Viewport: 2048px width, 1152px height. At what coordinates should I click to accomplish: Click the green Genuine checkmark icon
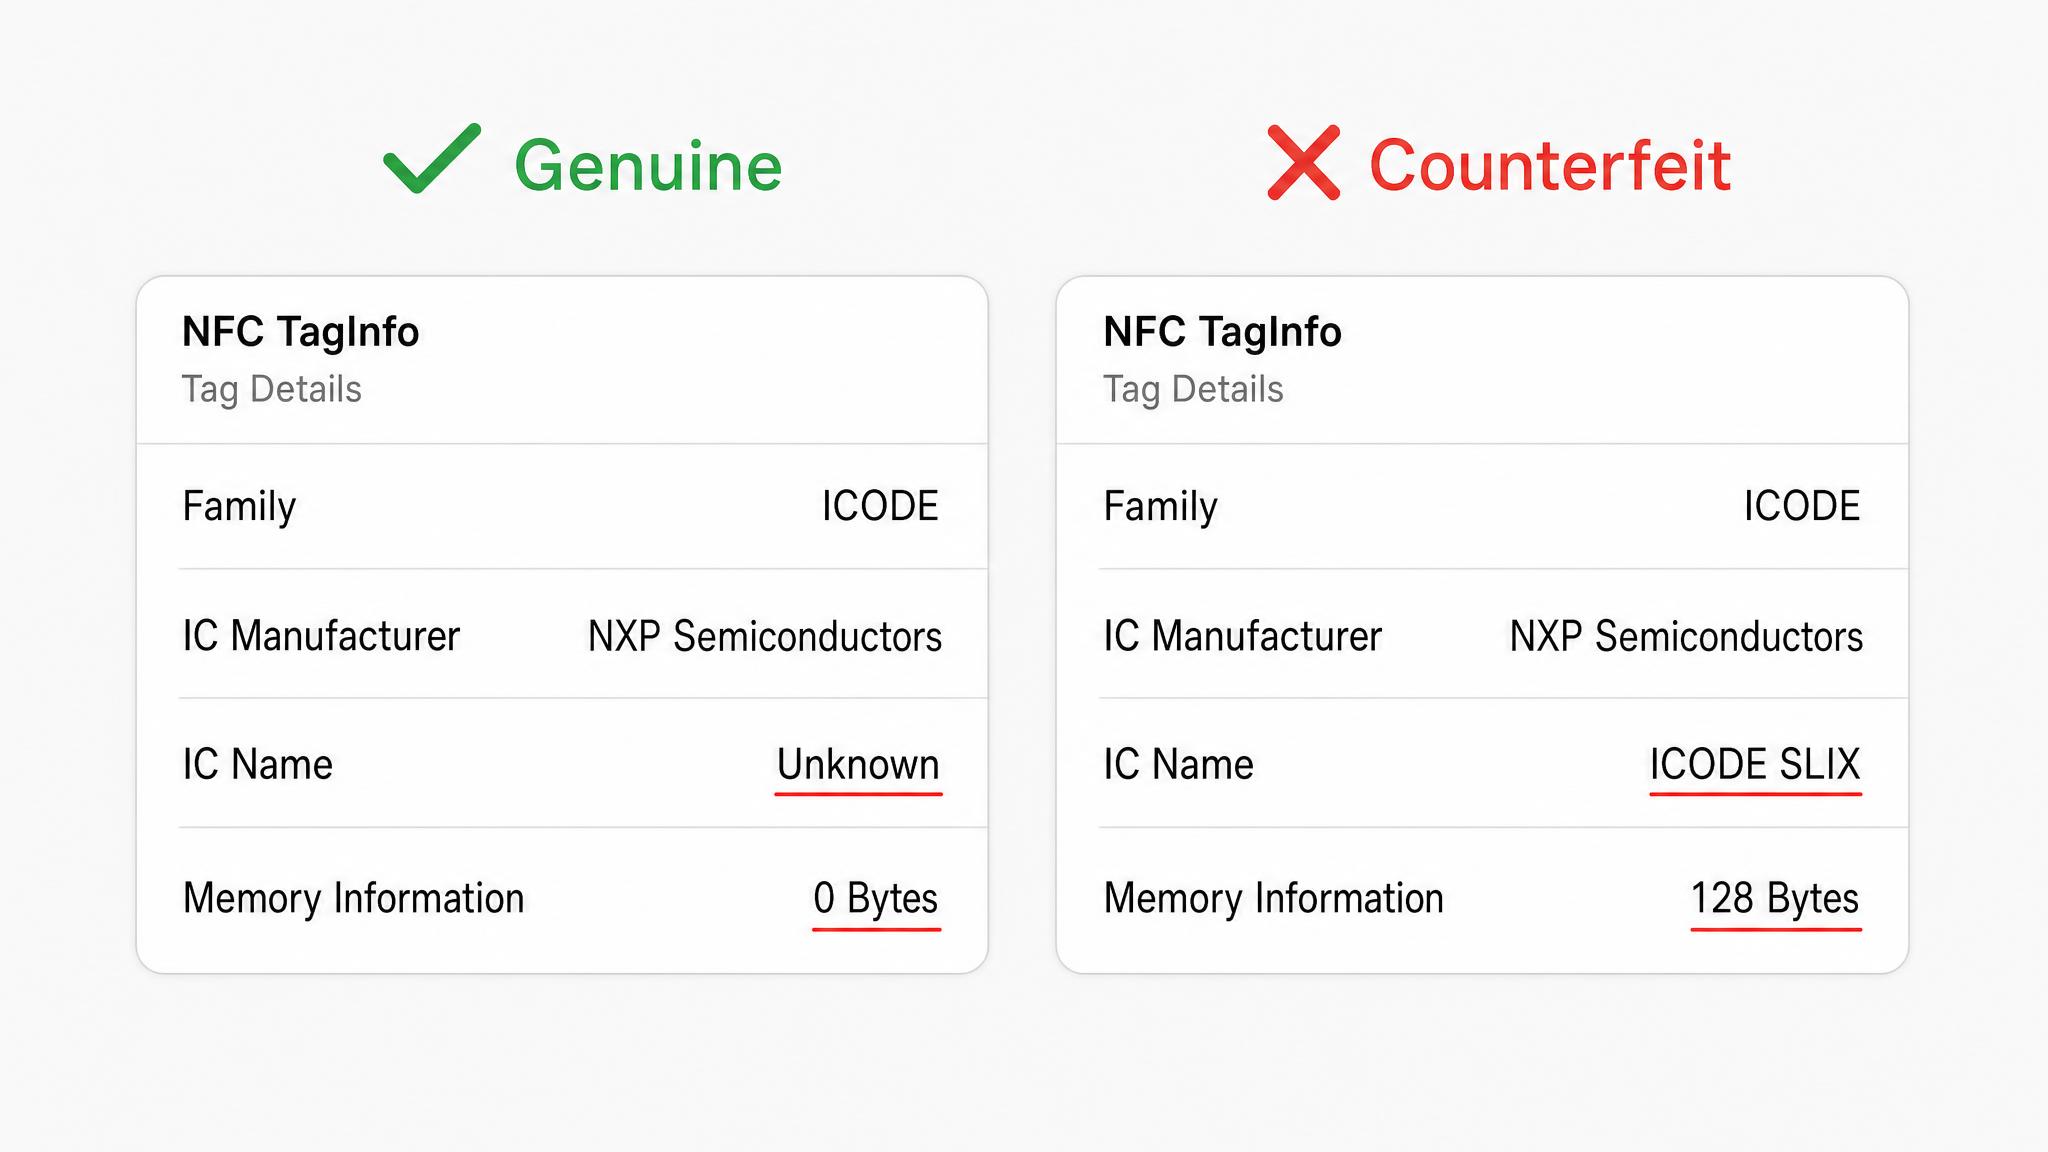(x=432, y=158)
